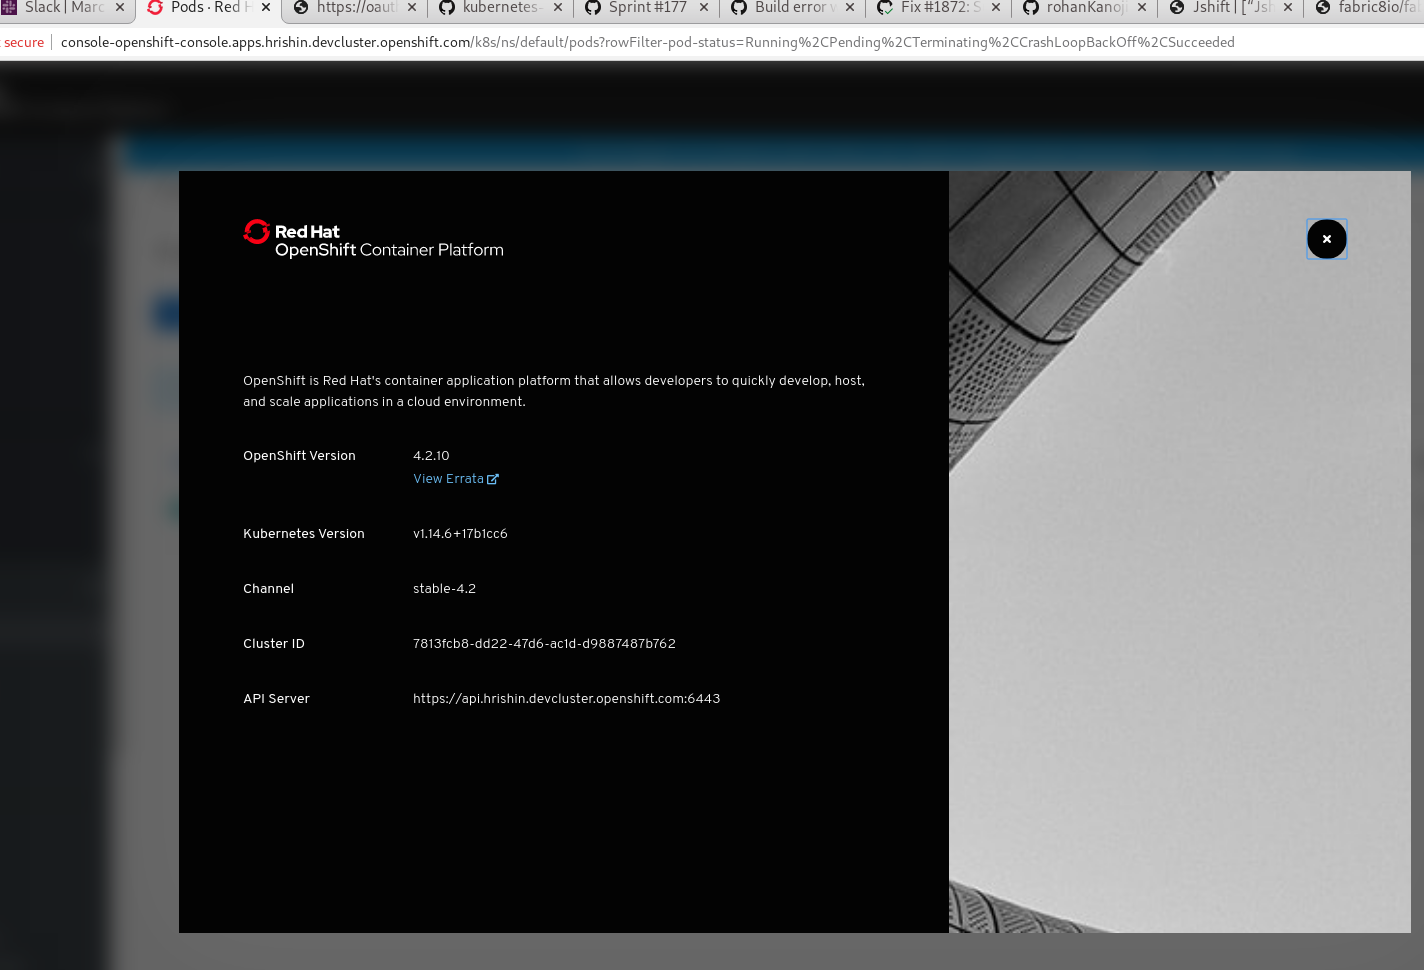This screenshot has width=1424, height=970.
Task: Click the GitHub icon on the rohanKanoji tab
Action: pos(1030,8)
